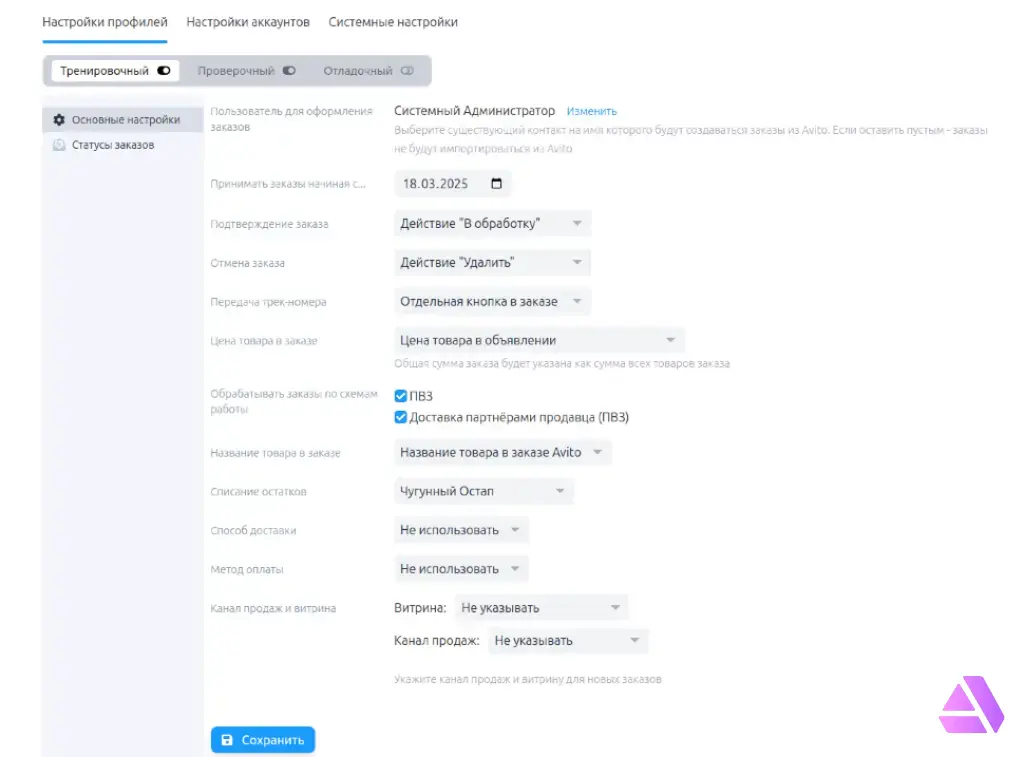1024x757 pixels.
Task: Click the calendar icon in date field
Action: pos(497,184)
